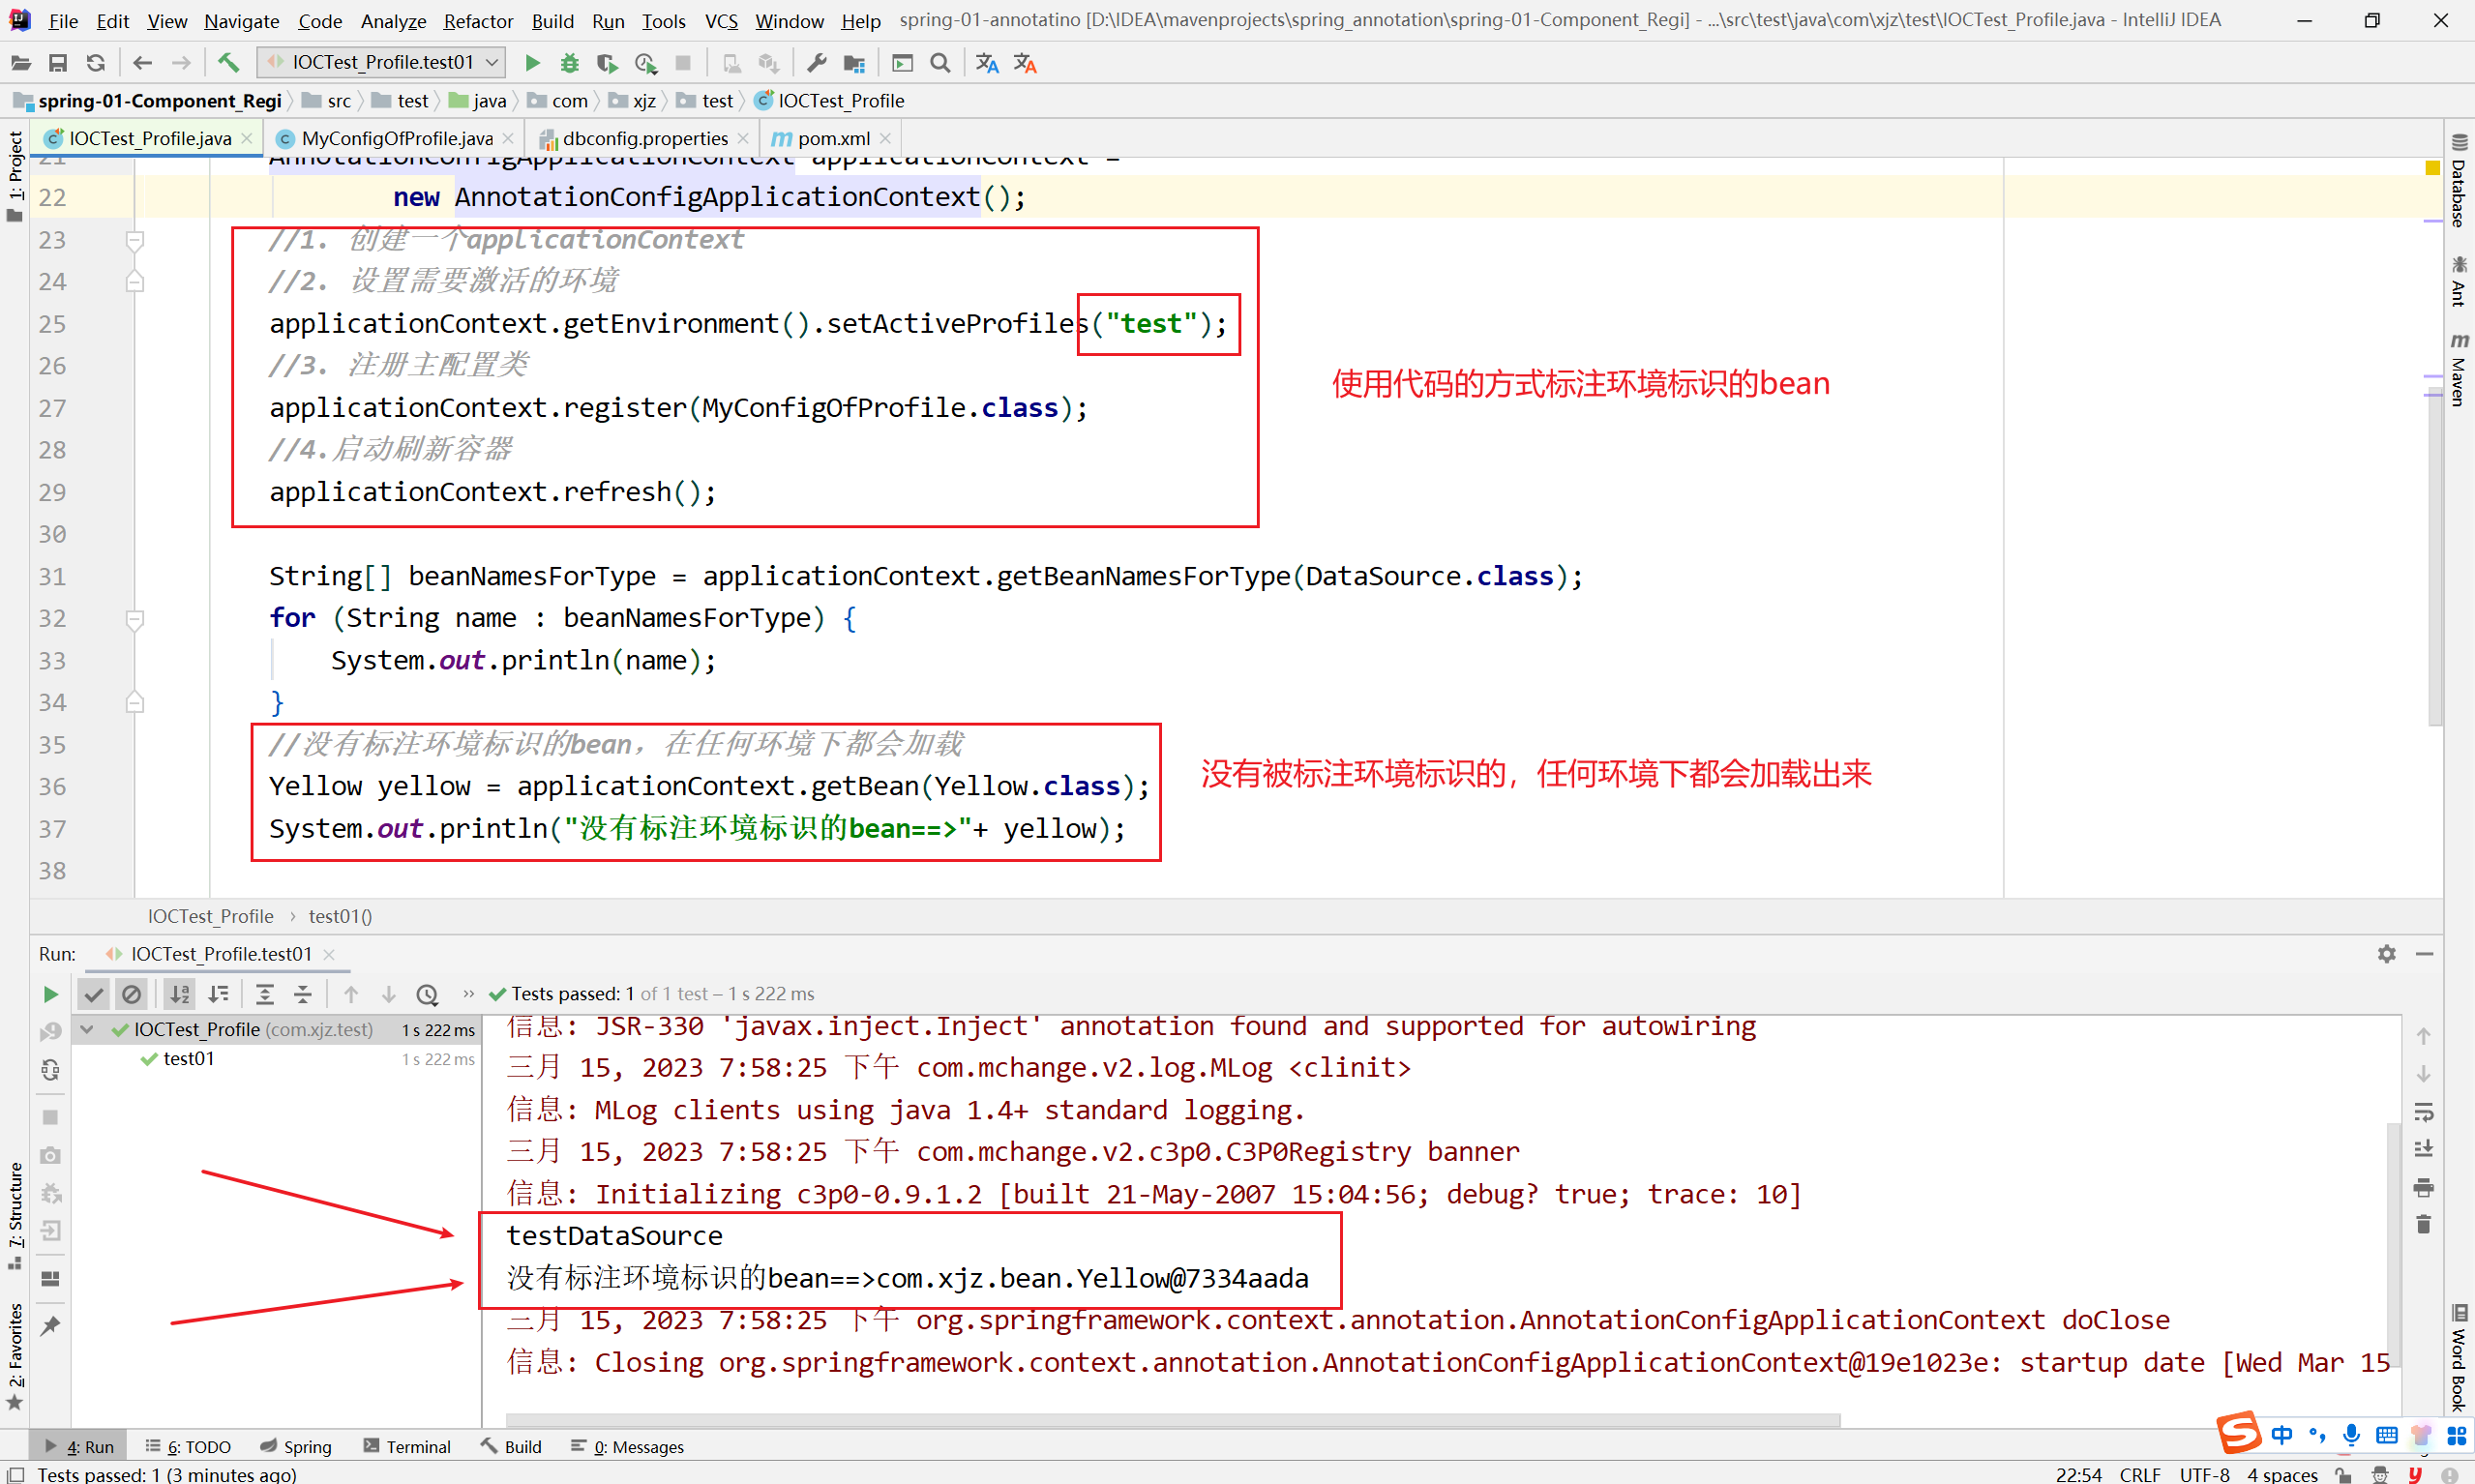The width and height of the screenshot is (2475, 1484).
Task: Toggle Sort by Duration in test toolbar
Action: tap(218, 994)
